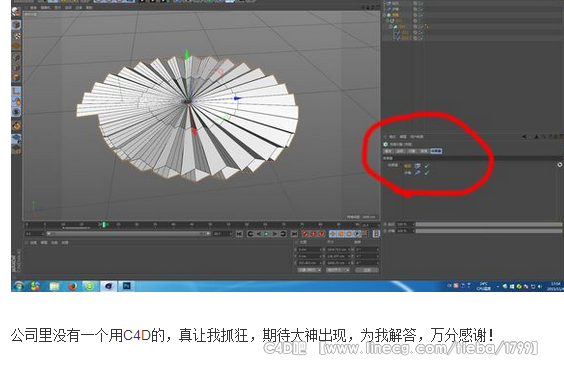Select Polygons mode icon in left palette
This screenshot has width=564, height=365.
pyautogui.click(x=17, y=77)
